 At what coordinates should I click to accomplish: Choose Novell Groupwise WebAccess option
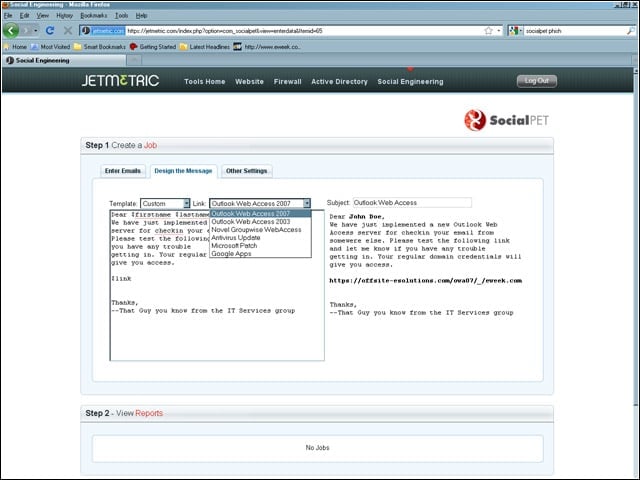260,230
